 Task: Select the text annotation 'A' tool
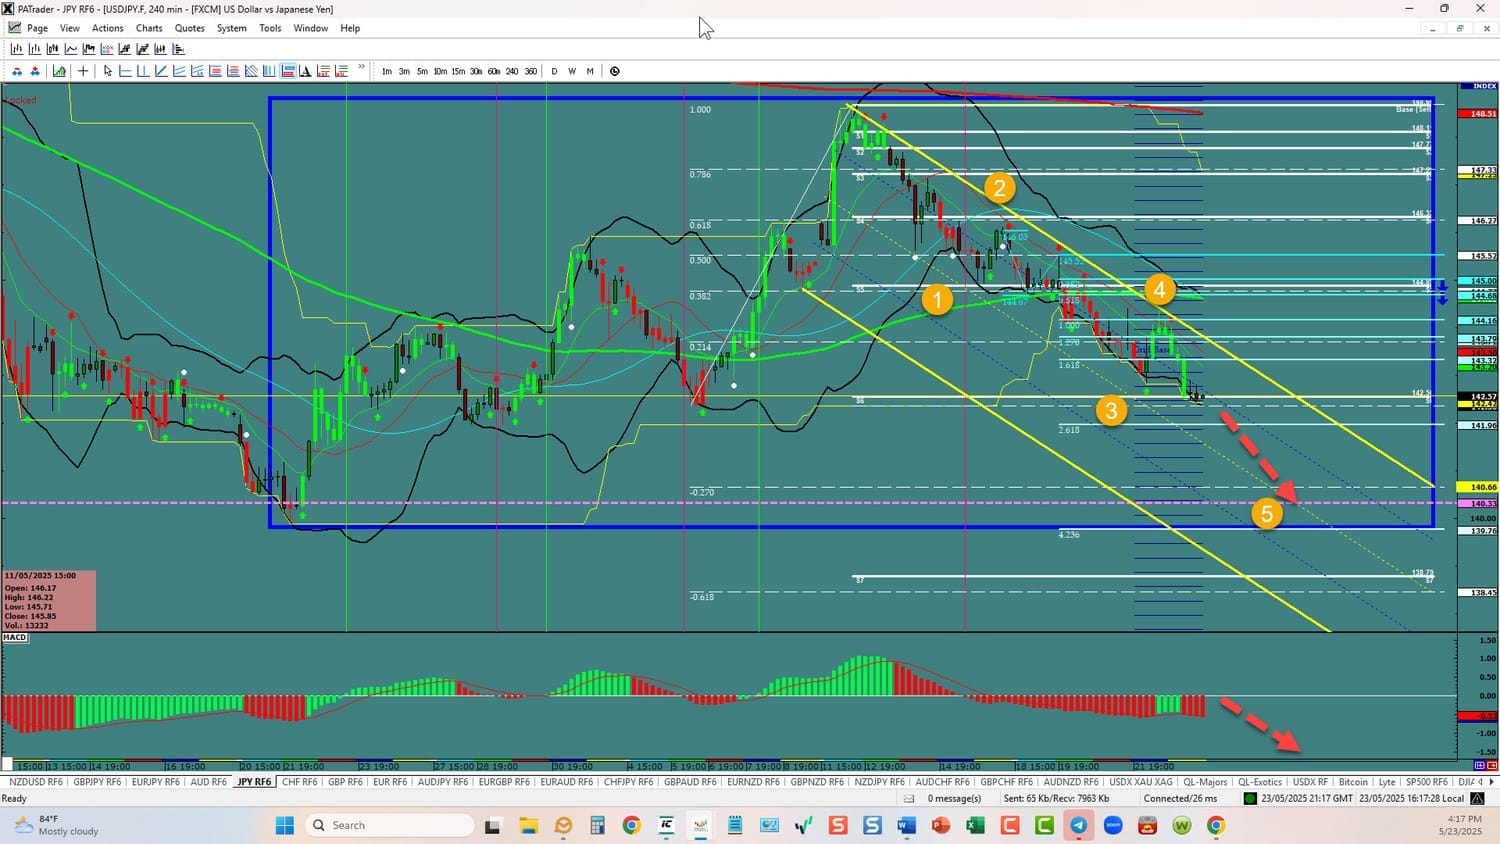click(x=306, y=71)
